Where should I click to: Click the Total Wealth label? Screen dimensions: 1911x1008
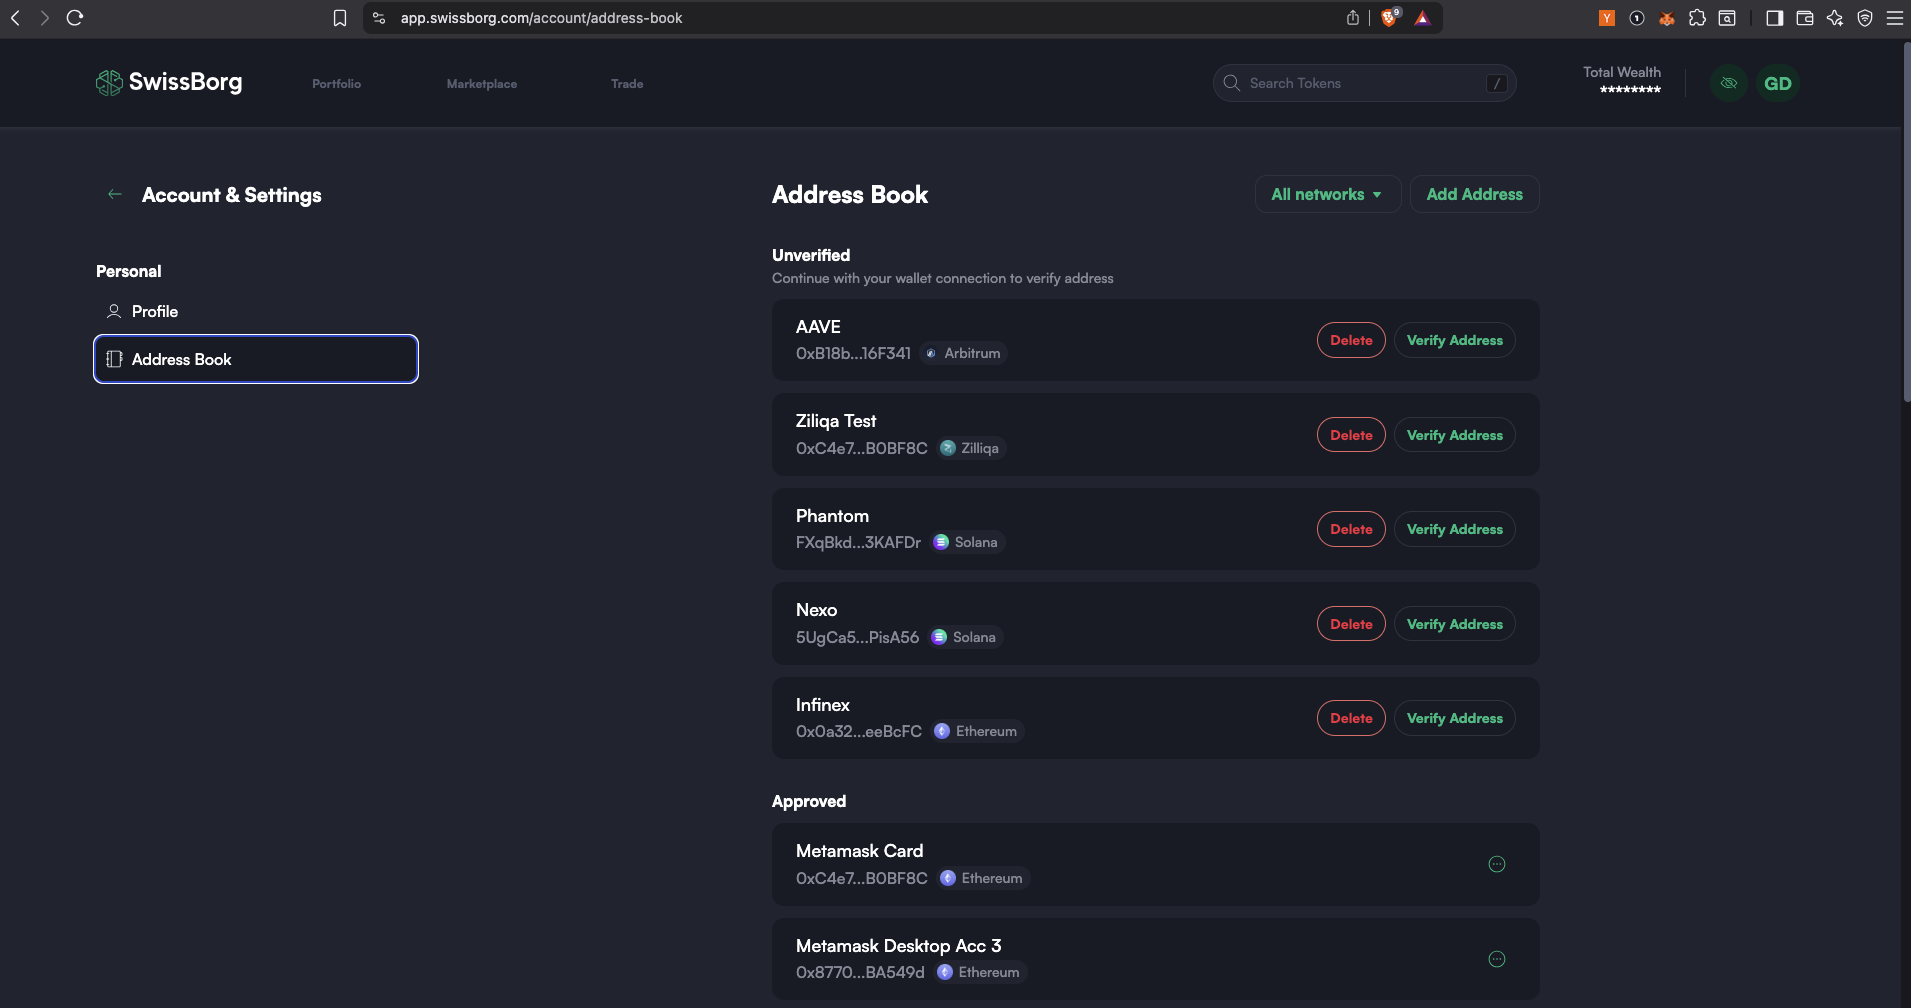point(1621,72)
